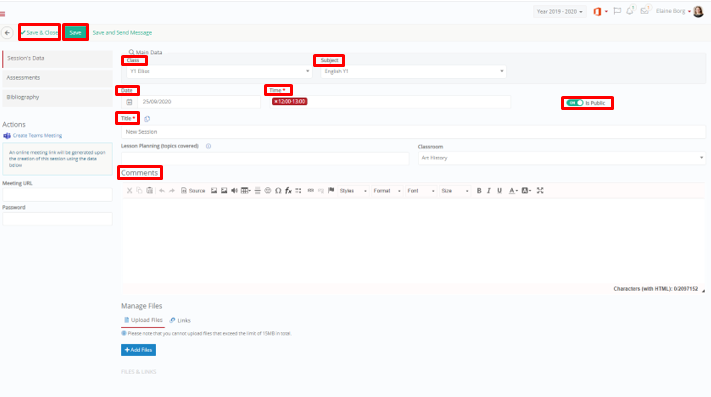Click inside the Comments editor area
Image resolution: width=711 pixels, height=397 pixels.
click(413, 241)
